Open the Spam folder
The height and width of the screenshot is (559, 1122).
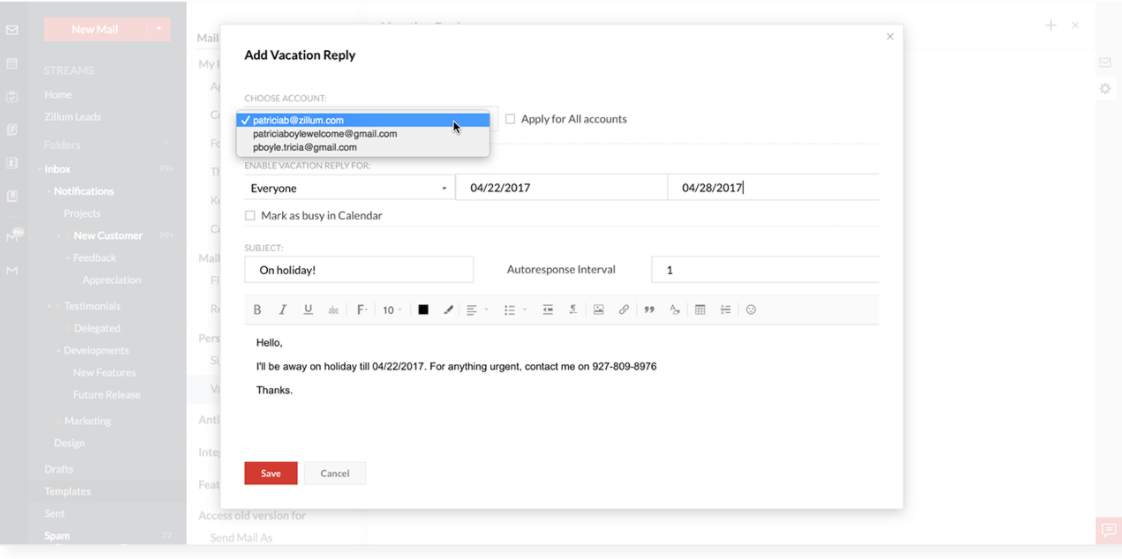coord(57,536)
